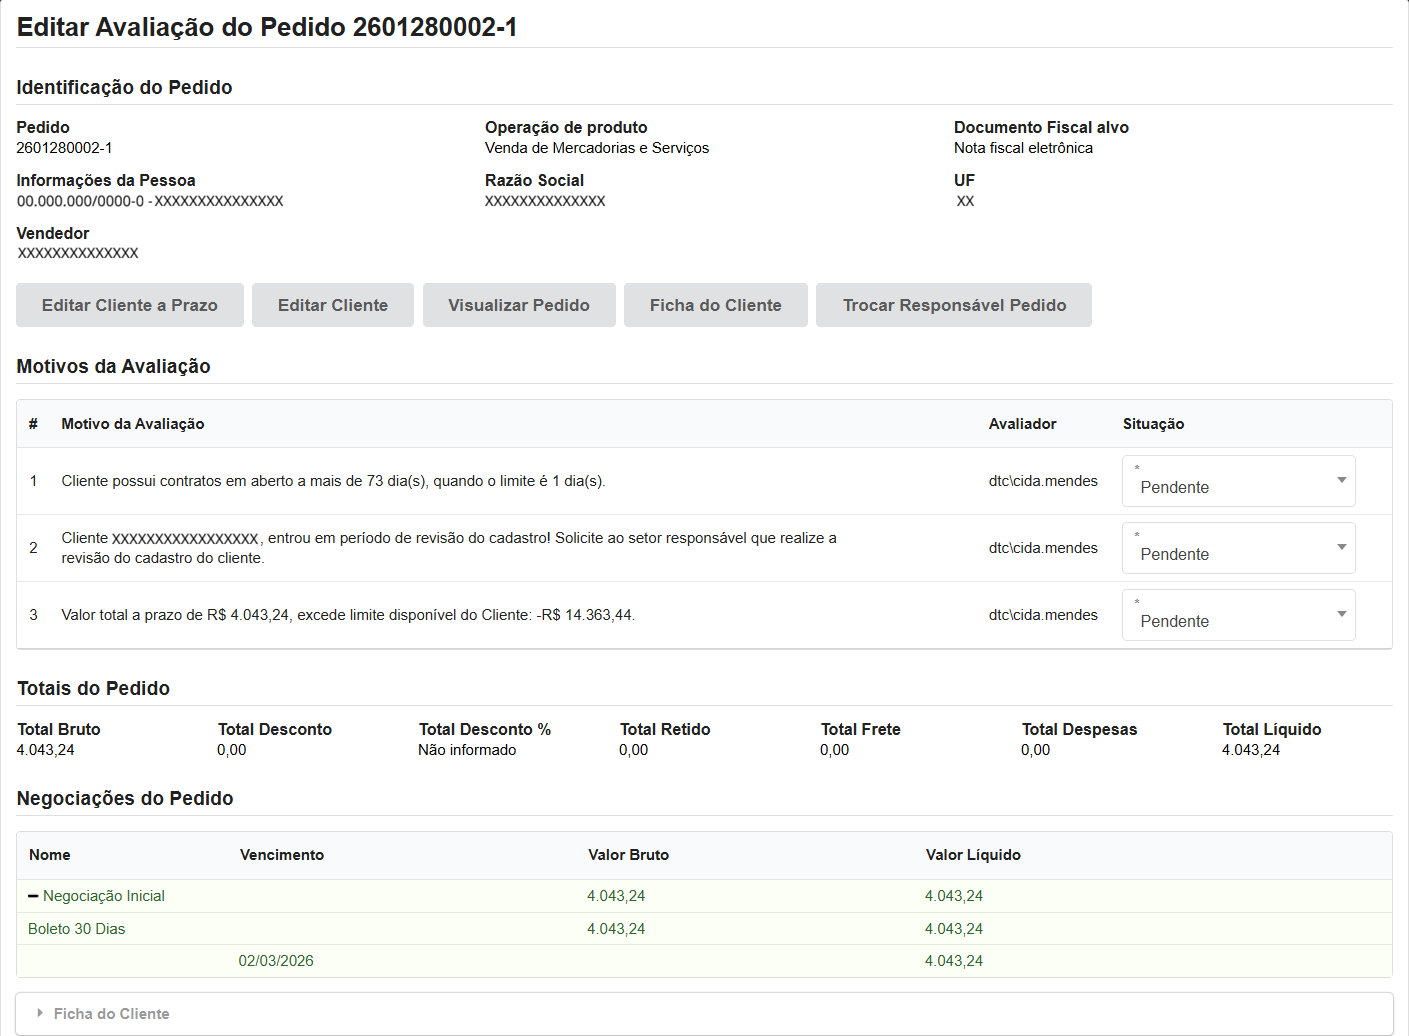The height and width of the screenshot is (1036, 1409).
Task: Open Visualizar Pedido
Action: point(518,305)
